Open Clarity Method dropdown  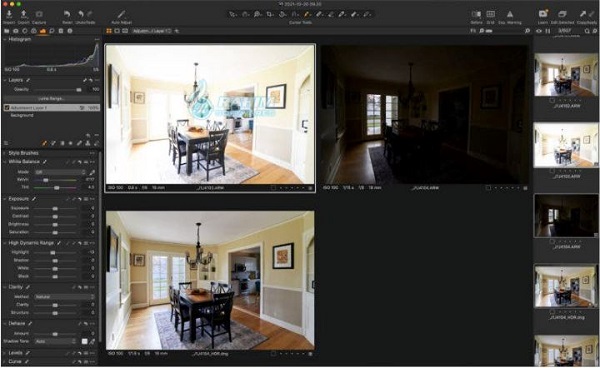coord(64,297)
